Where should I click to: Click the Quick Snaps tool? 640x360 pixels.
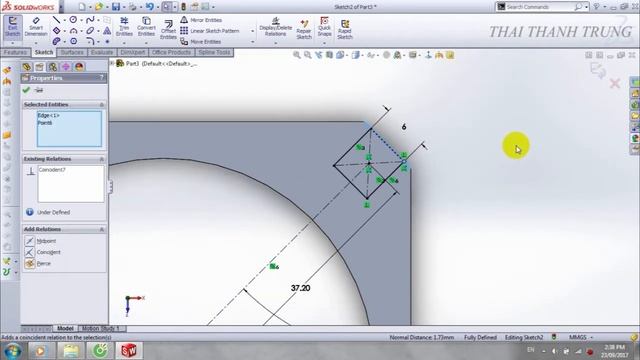(x=324, y=27)
